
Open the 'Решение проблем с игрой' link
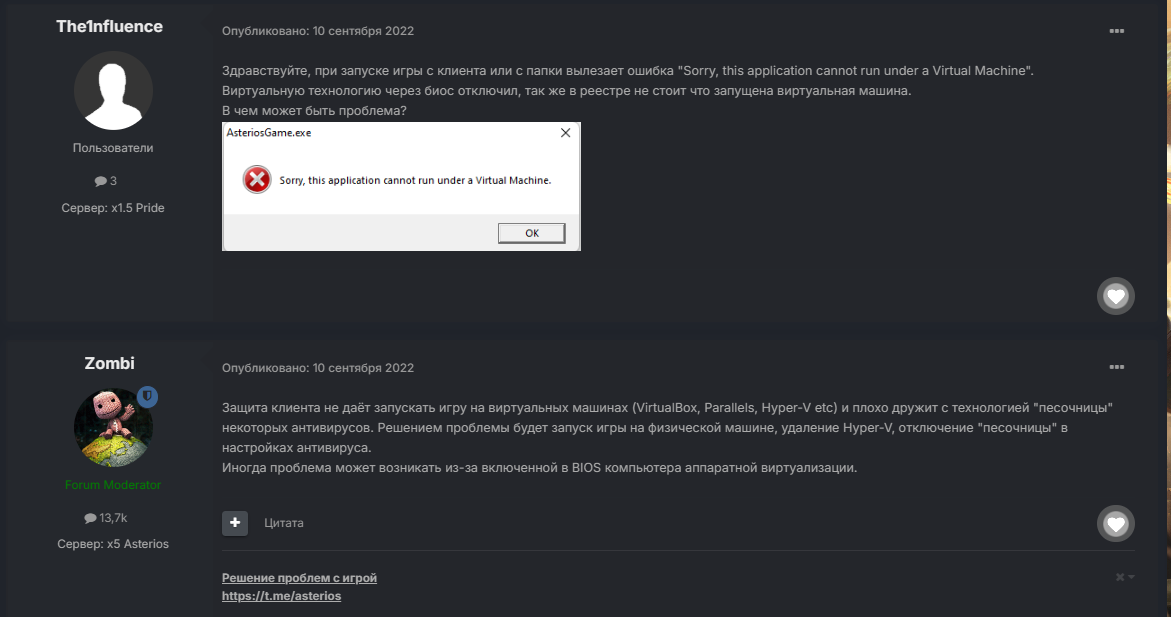coord(299,578)
